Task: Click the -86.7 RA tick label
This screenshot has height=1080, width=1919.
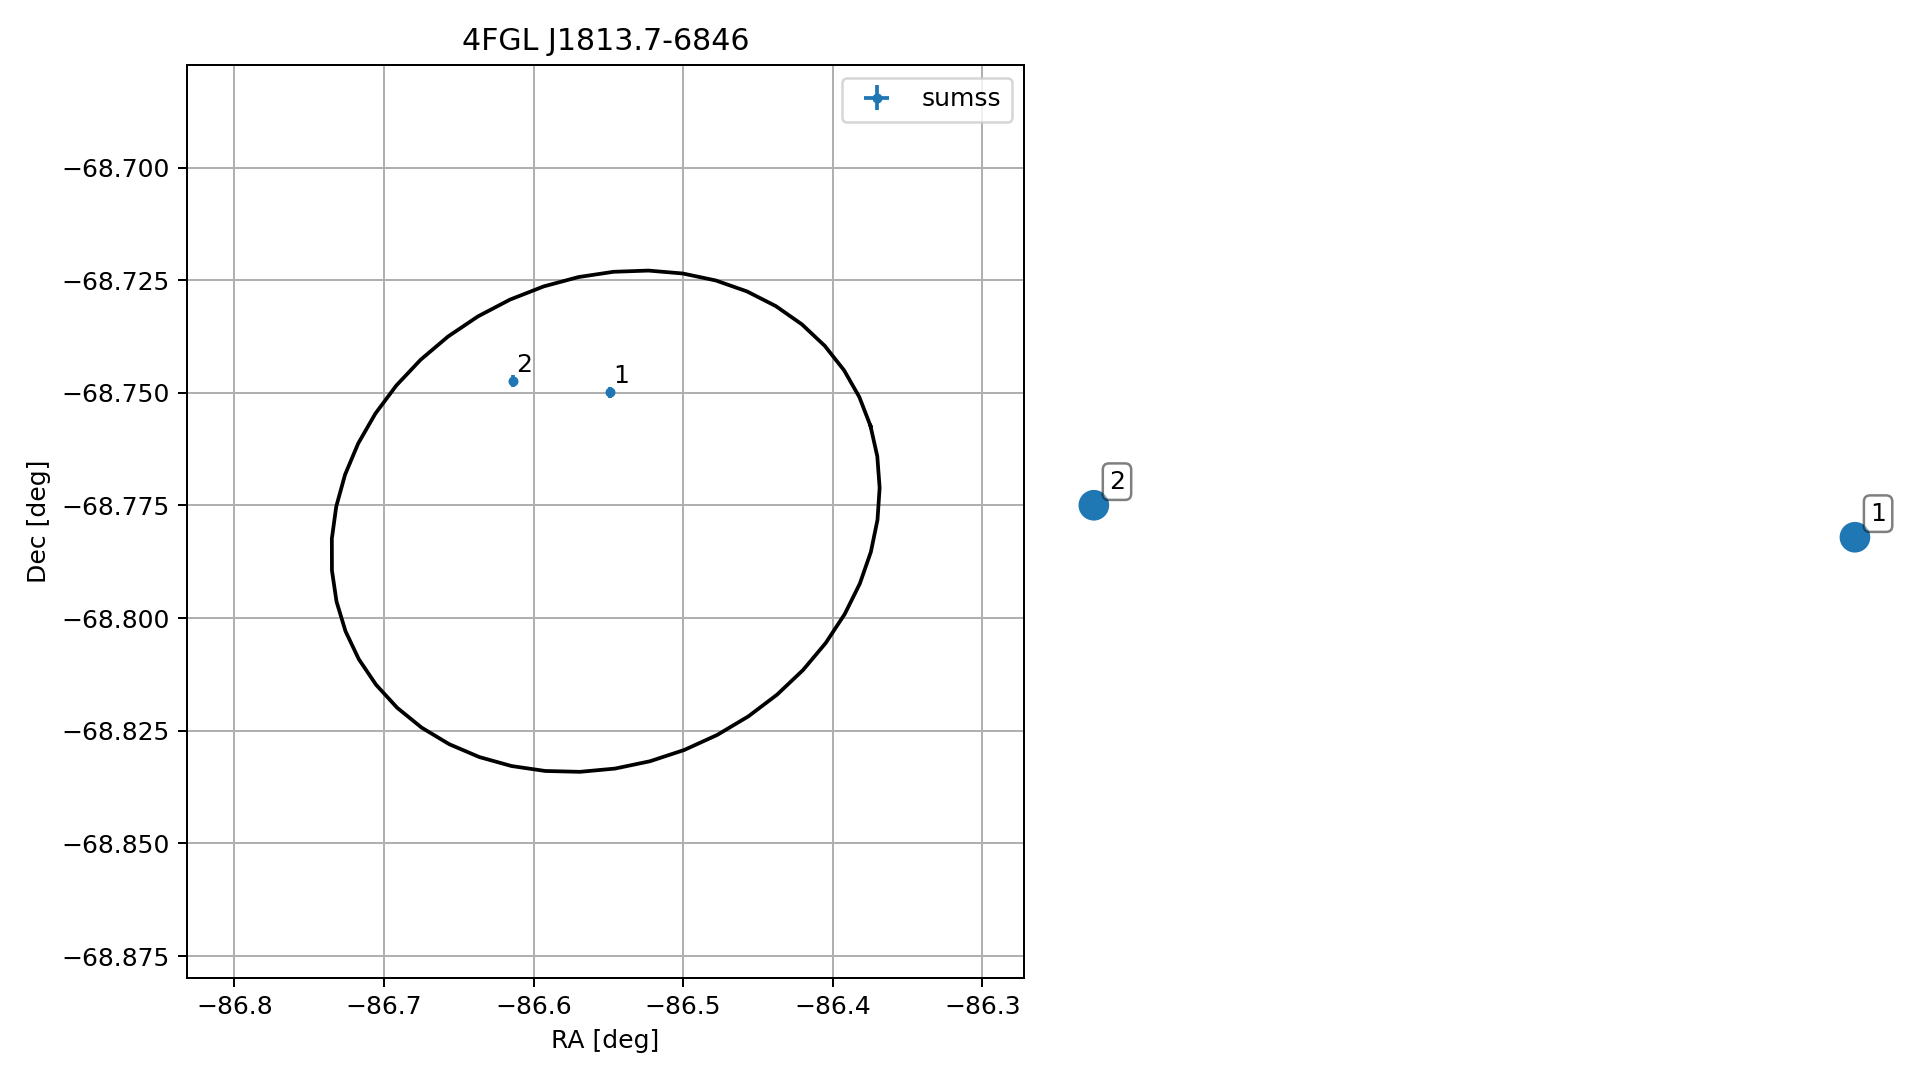Action: (384, 1006)
